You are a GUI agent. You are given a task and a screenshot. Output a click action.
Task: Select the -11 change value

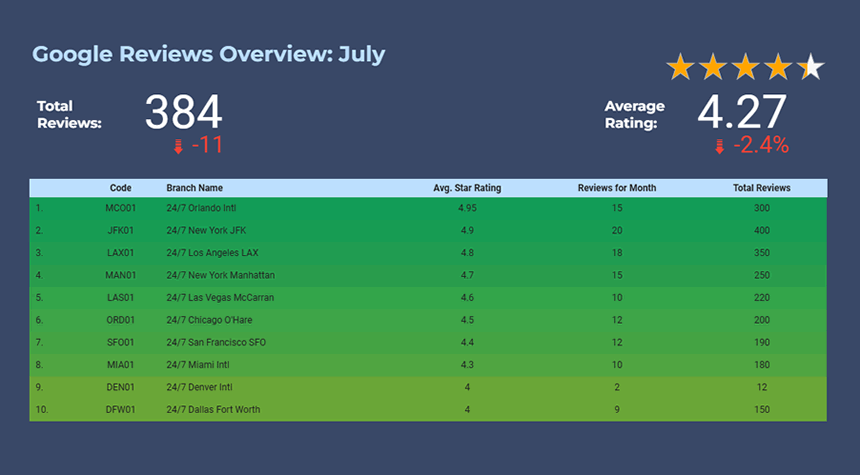[207, 145]
